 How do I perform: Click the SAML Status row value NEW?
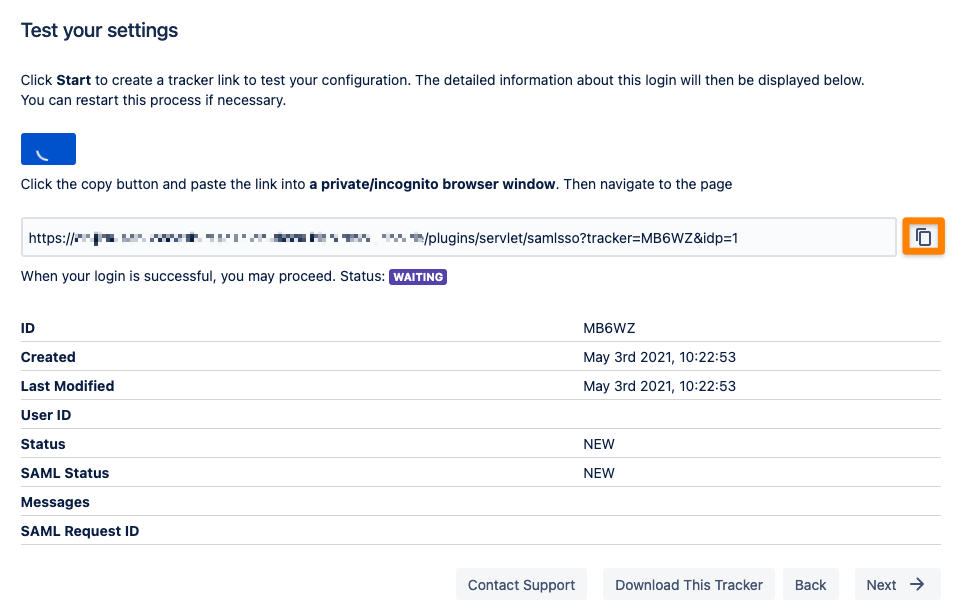pyautogui.click(x=599, y=473)
